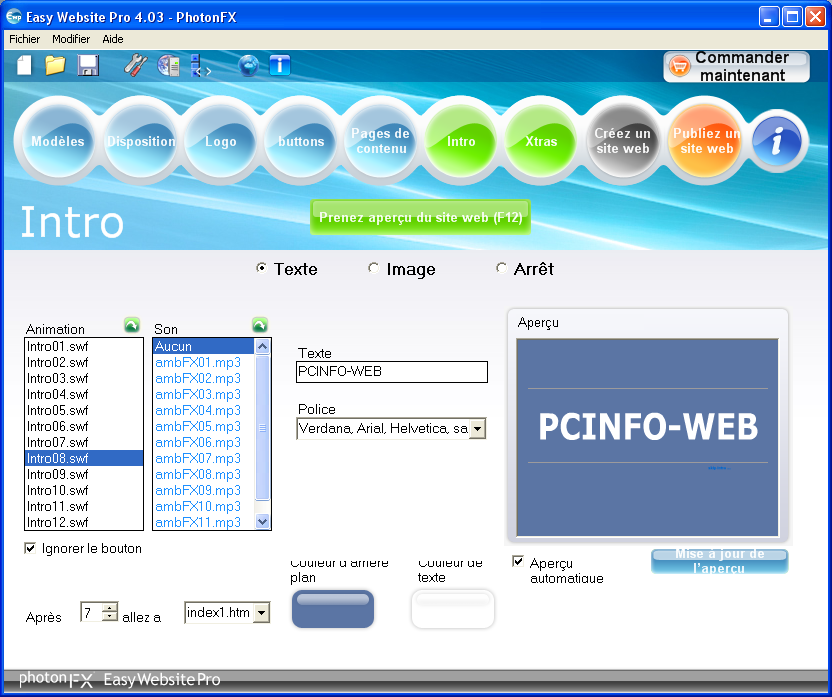Go to the Modèles step bubble
Screen dimensions: 832x697
(x=58, y=141)
